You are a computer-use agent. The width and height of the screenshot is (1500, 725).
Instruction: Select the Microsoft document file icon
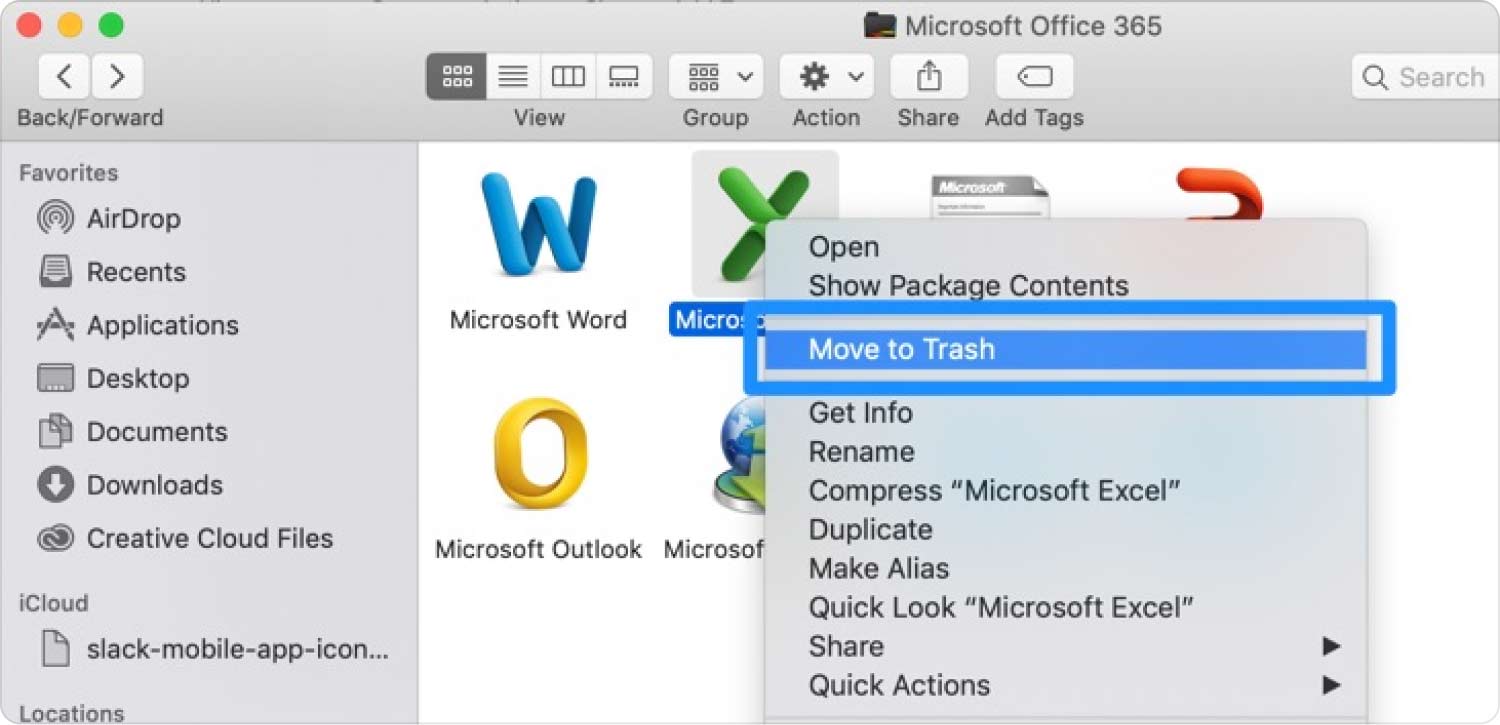pyautogui.click(x=990, y=196)
